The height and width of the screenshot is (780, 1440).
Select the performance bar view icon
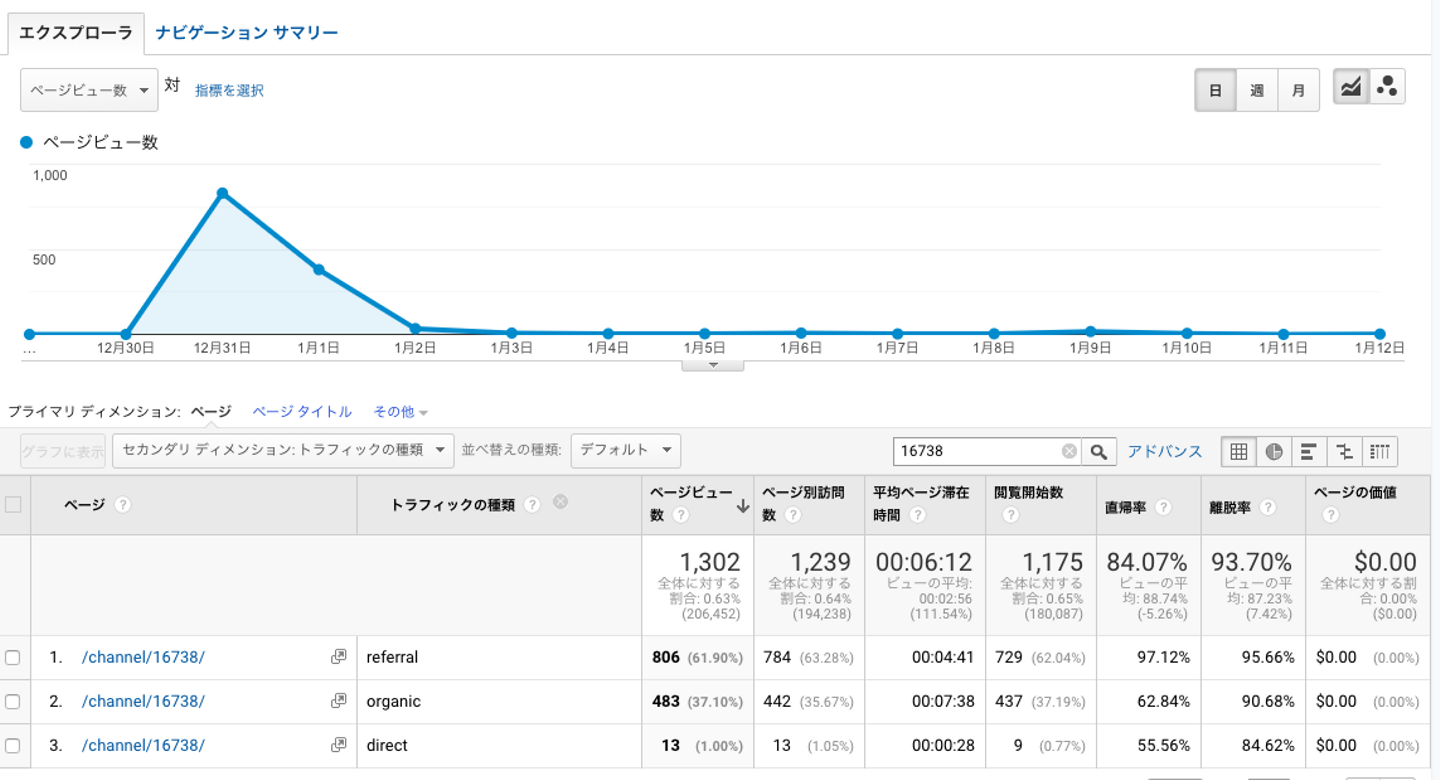pos(1308,451)
